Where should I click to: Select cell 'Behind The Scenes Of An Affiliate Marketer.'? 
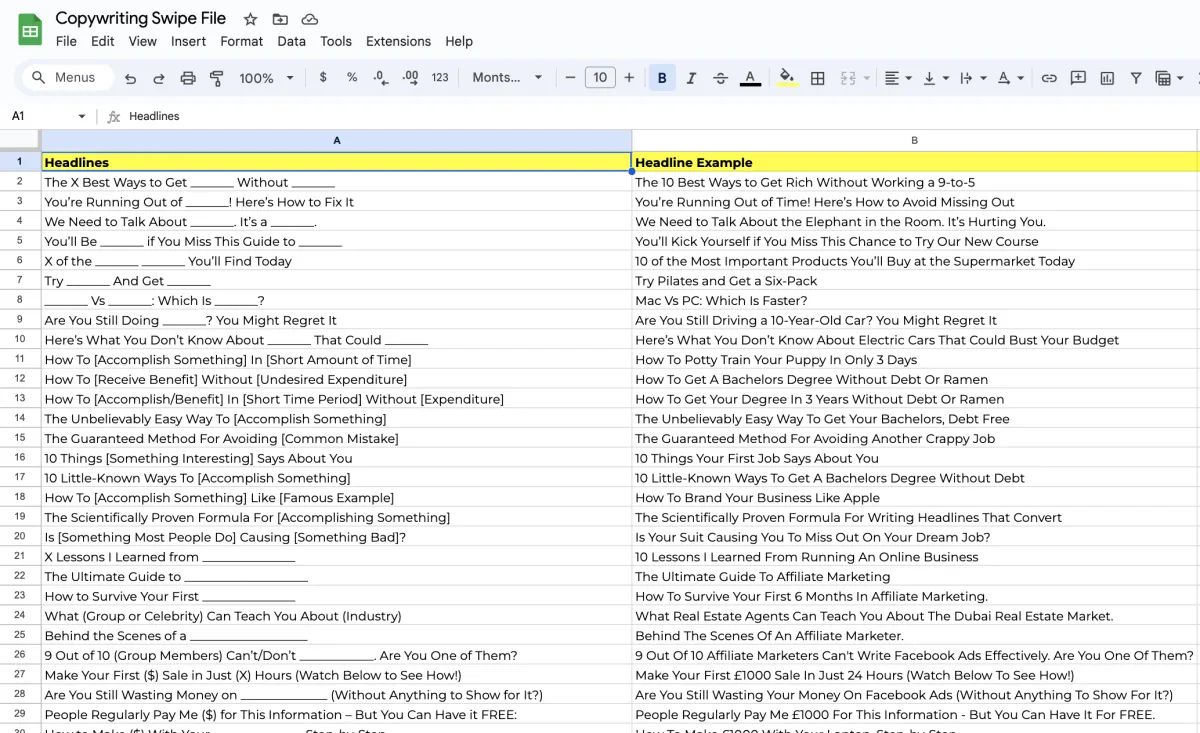(x=915, y=636)
